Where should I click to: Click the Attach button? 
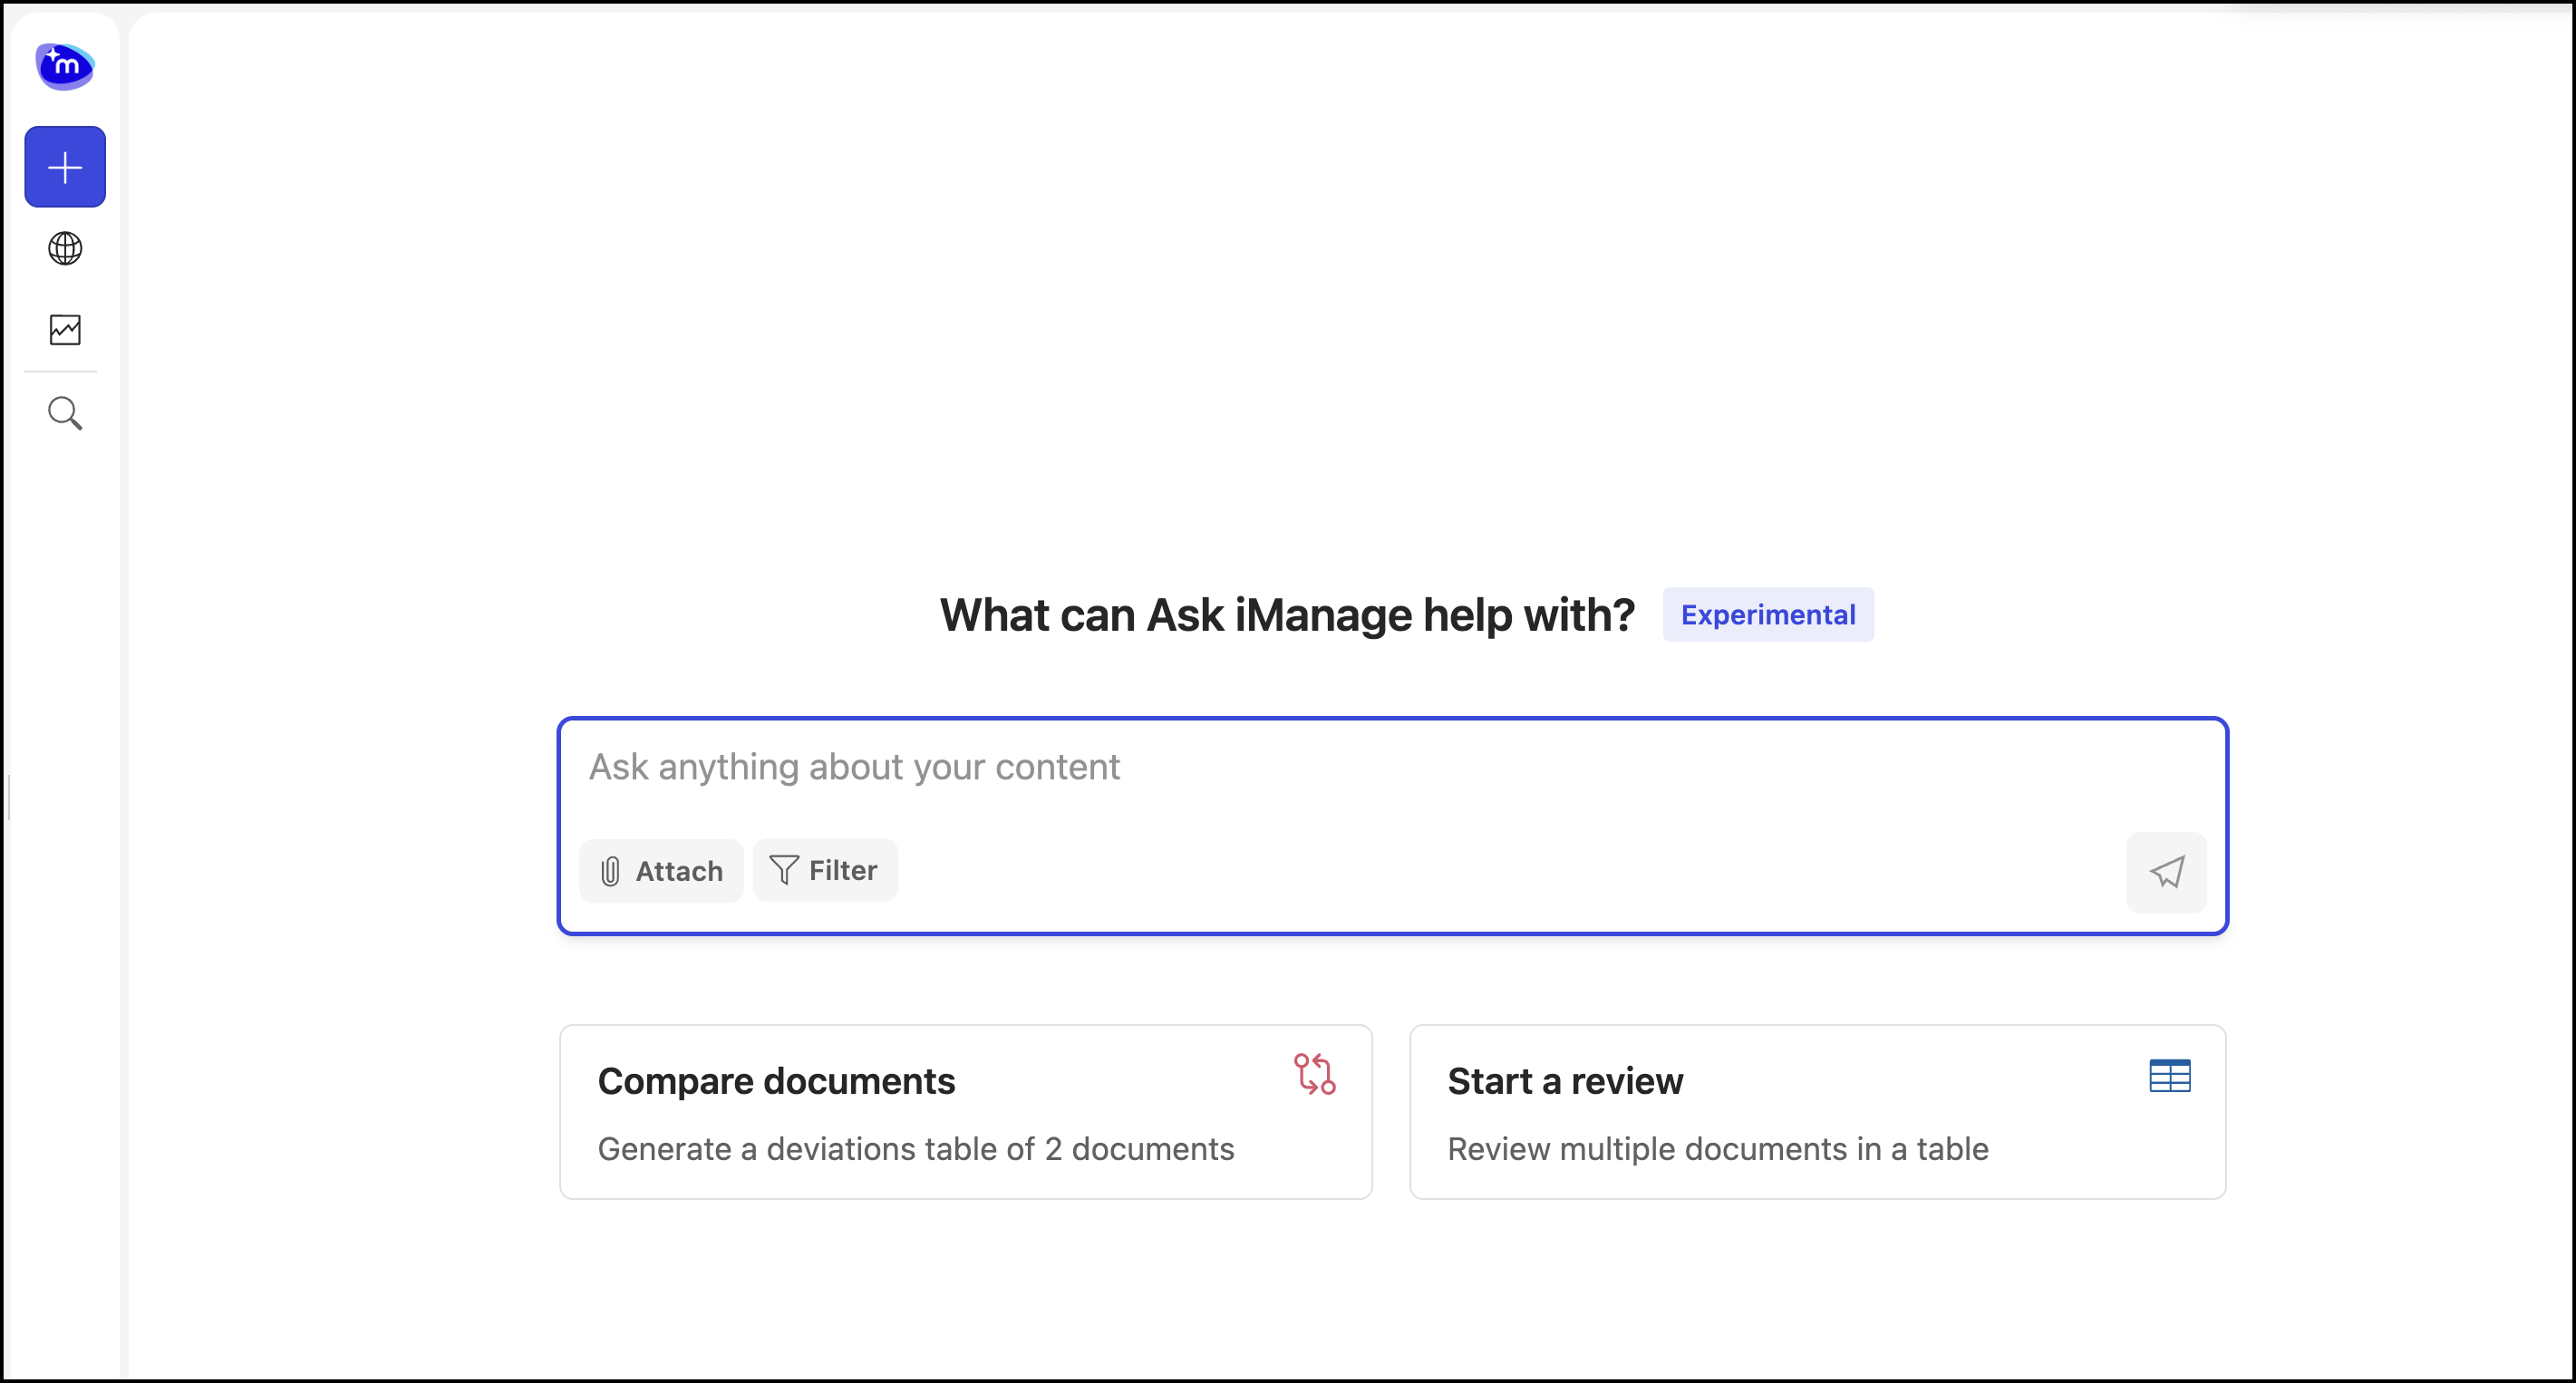pyautogui.click(x=660, y=871)
